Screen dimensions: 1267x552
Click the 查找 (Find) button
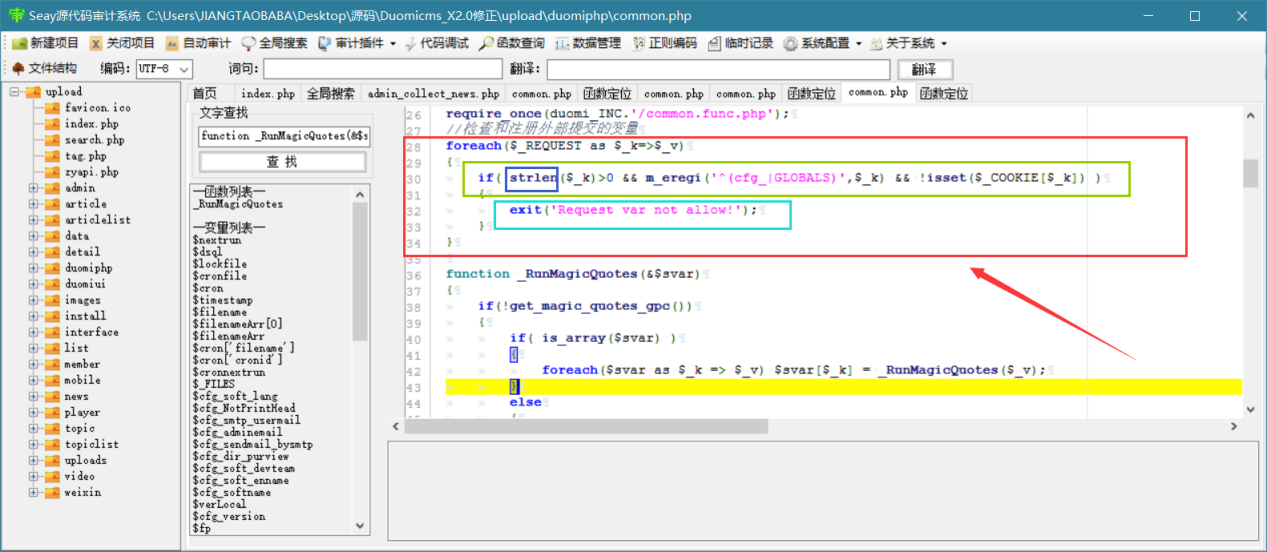coord(282,162)
